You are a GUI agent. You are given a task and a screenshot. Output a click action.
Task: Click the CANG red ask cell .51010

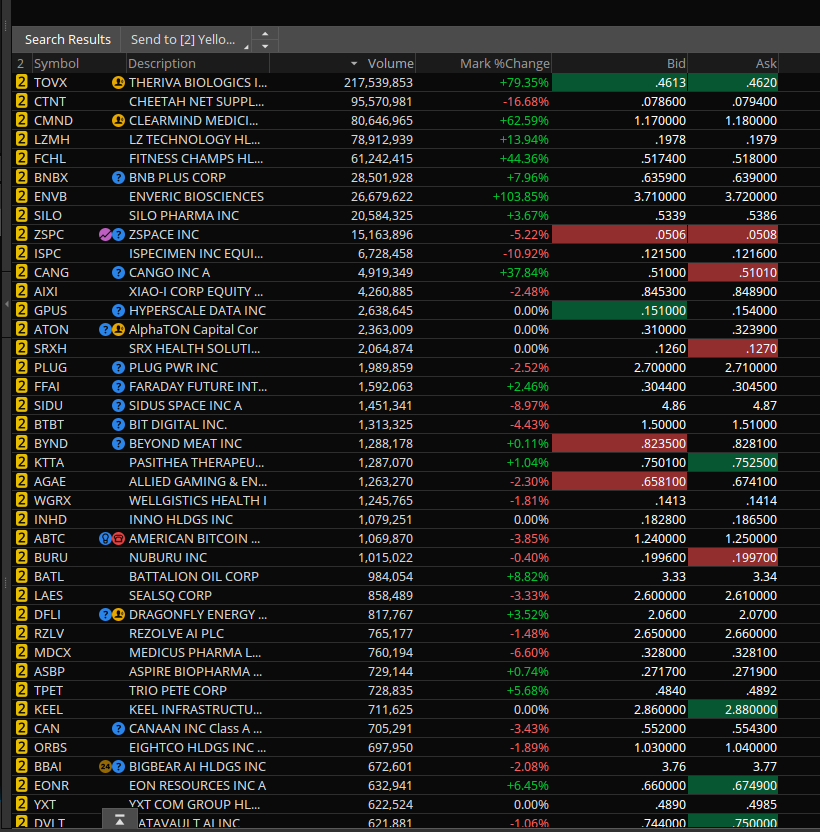point(733,272)
